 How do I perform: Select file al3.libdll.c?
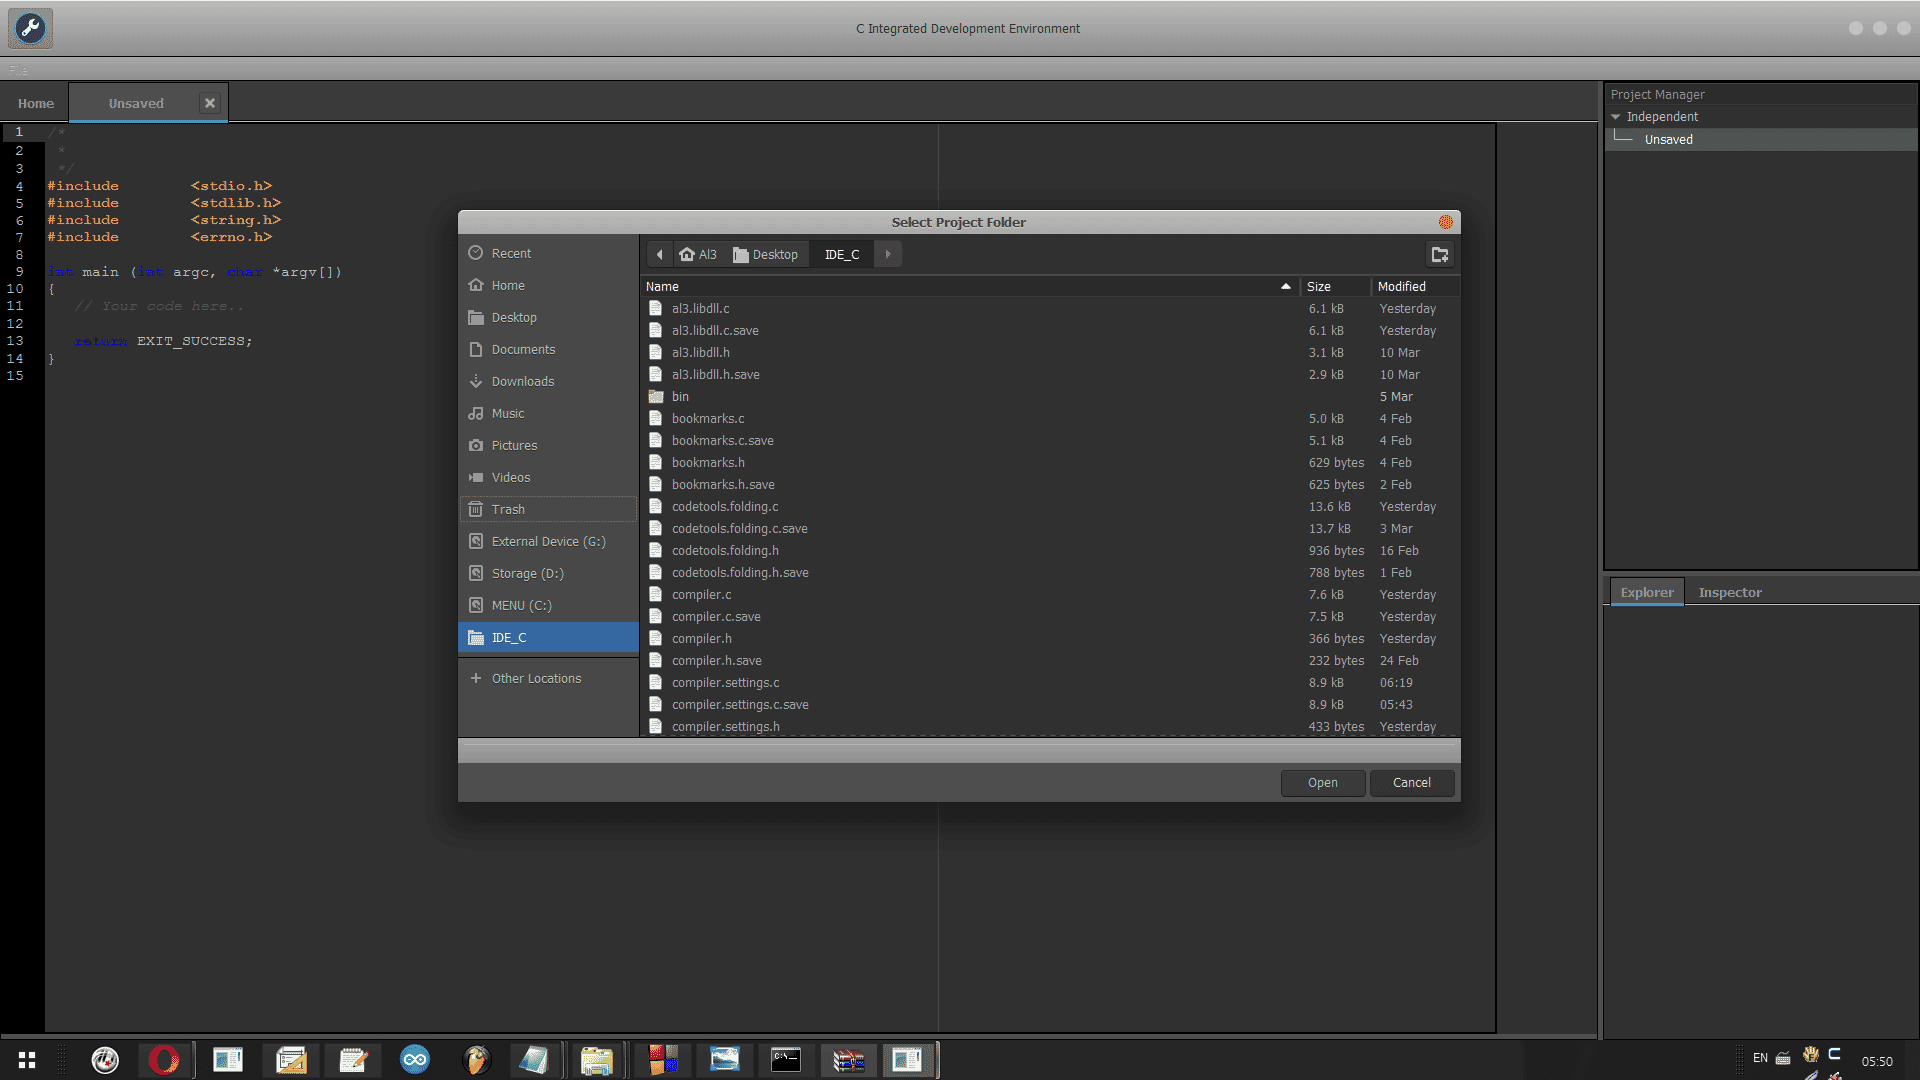click(x=1050, y=309)
